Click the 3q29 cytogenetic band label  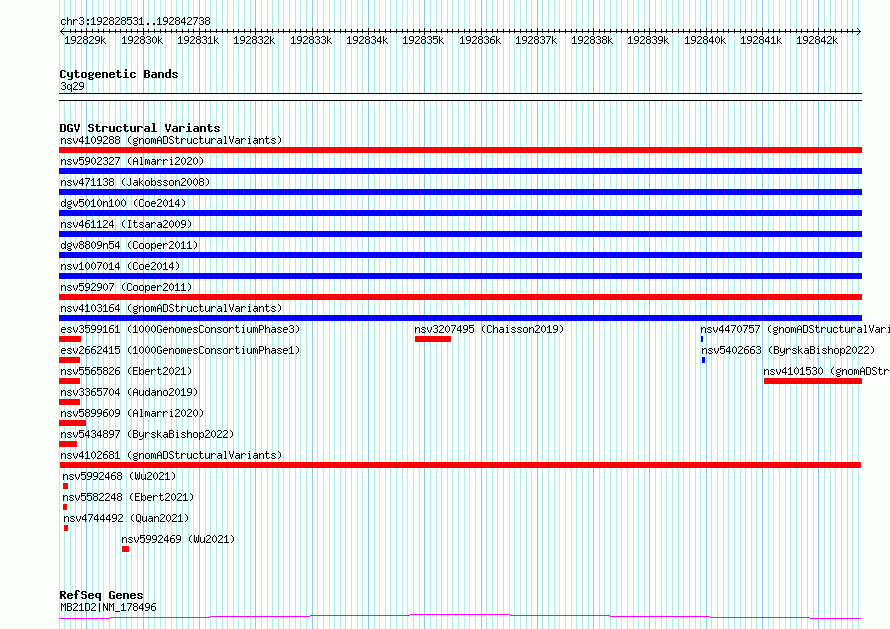[x=72, y=86]
